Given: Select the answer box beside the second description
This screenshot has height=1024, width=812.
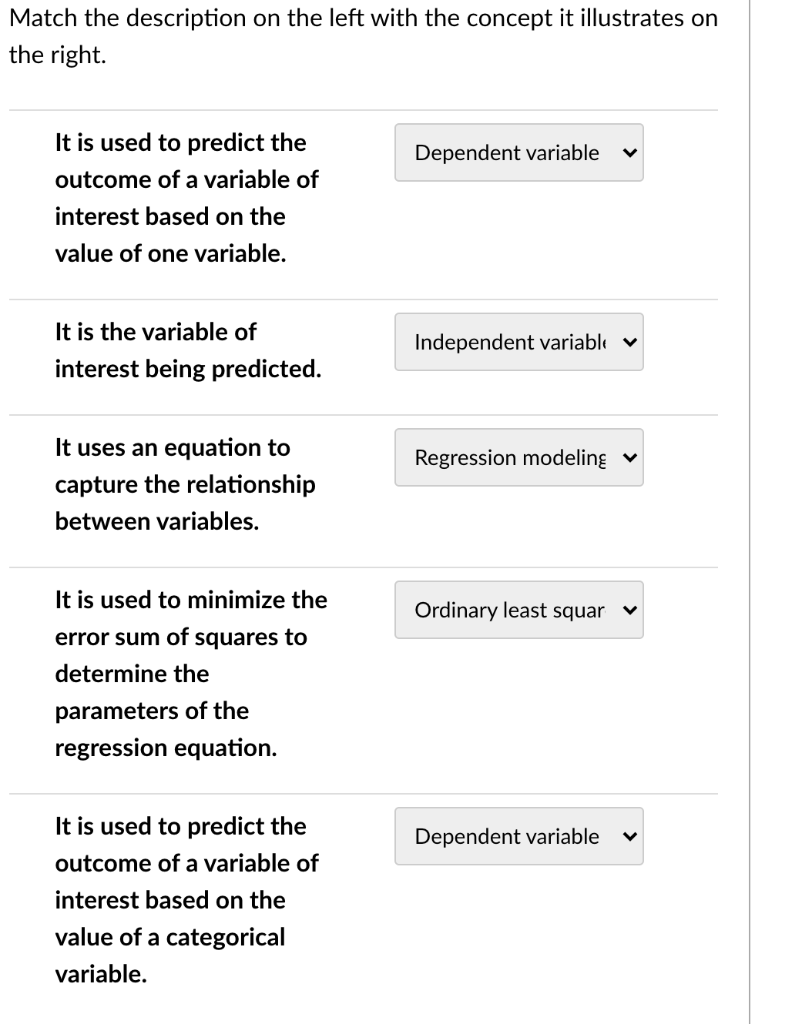Looking at the screenshot, I should (x=518, y=341).
